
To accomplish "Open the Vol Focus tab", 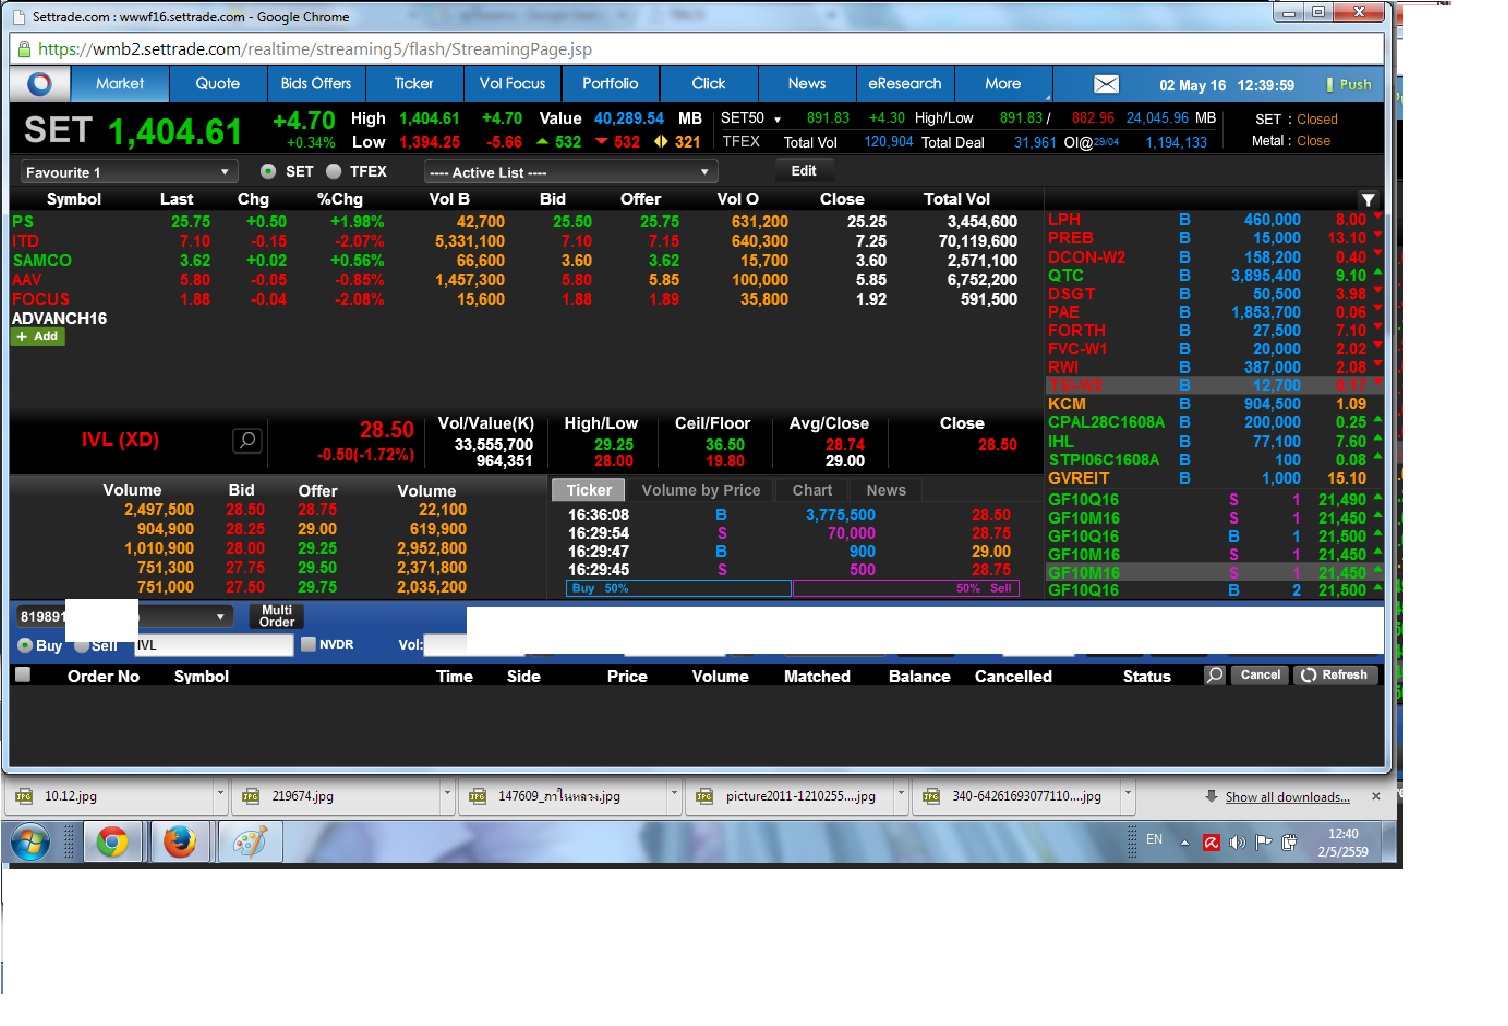I will [512, 84].
